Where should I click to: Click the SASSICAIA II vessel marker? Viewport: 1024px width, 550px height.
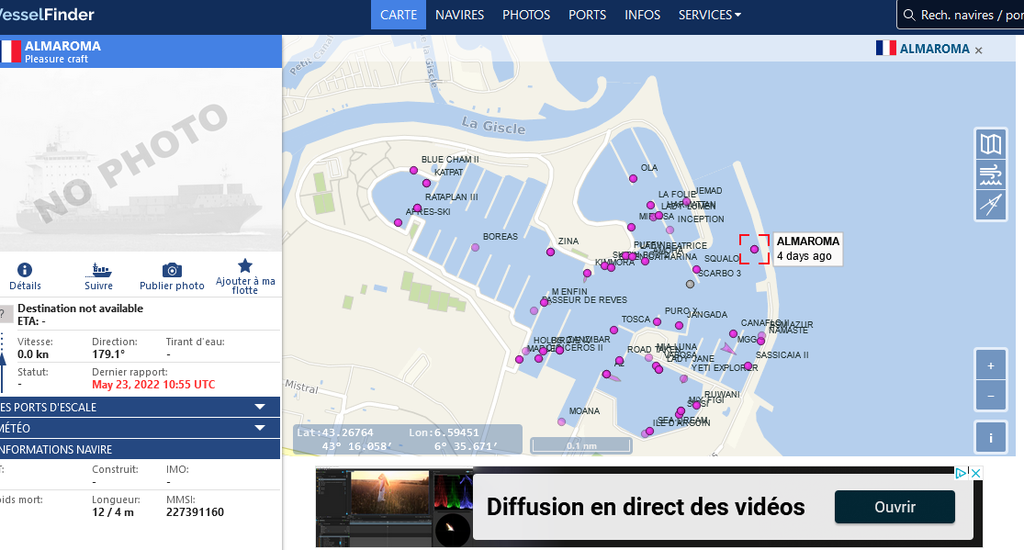click(748, 366)
